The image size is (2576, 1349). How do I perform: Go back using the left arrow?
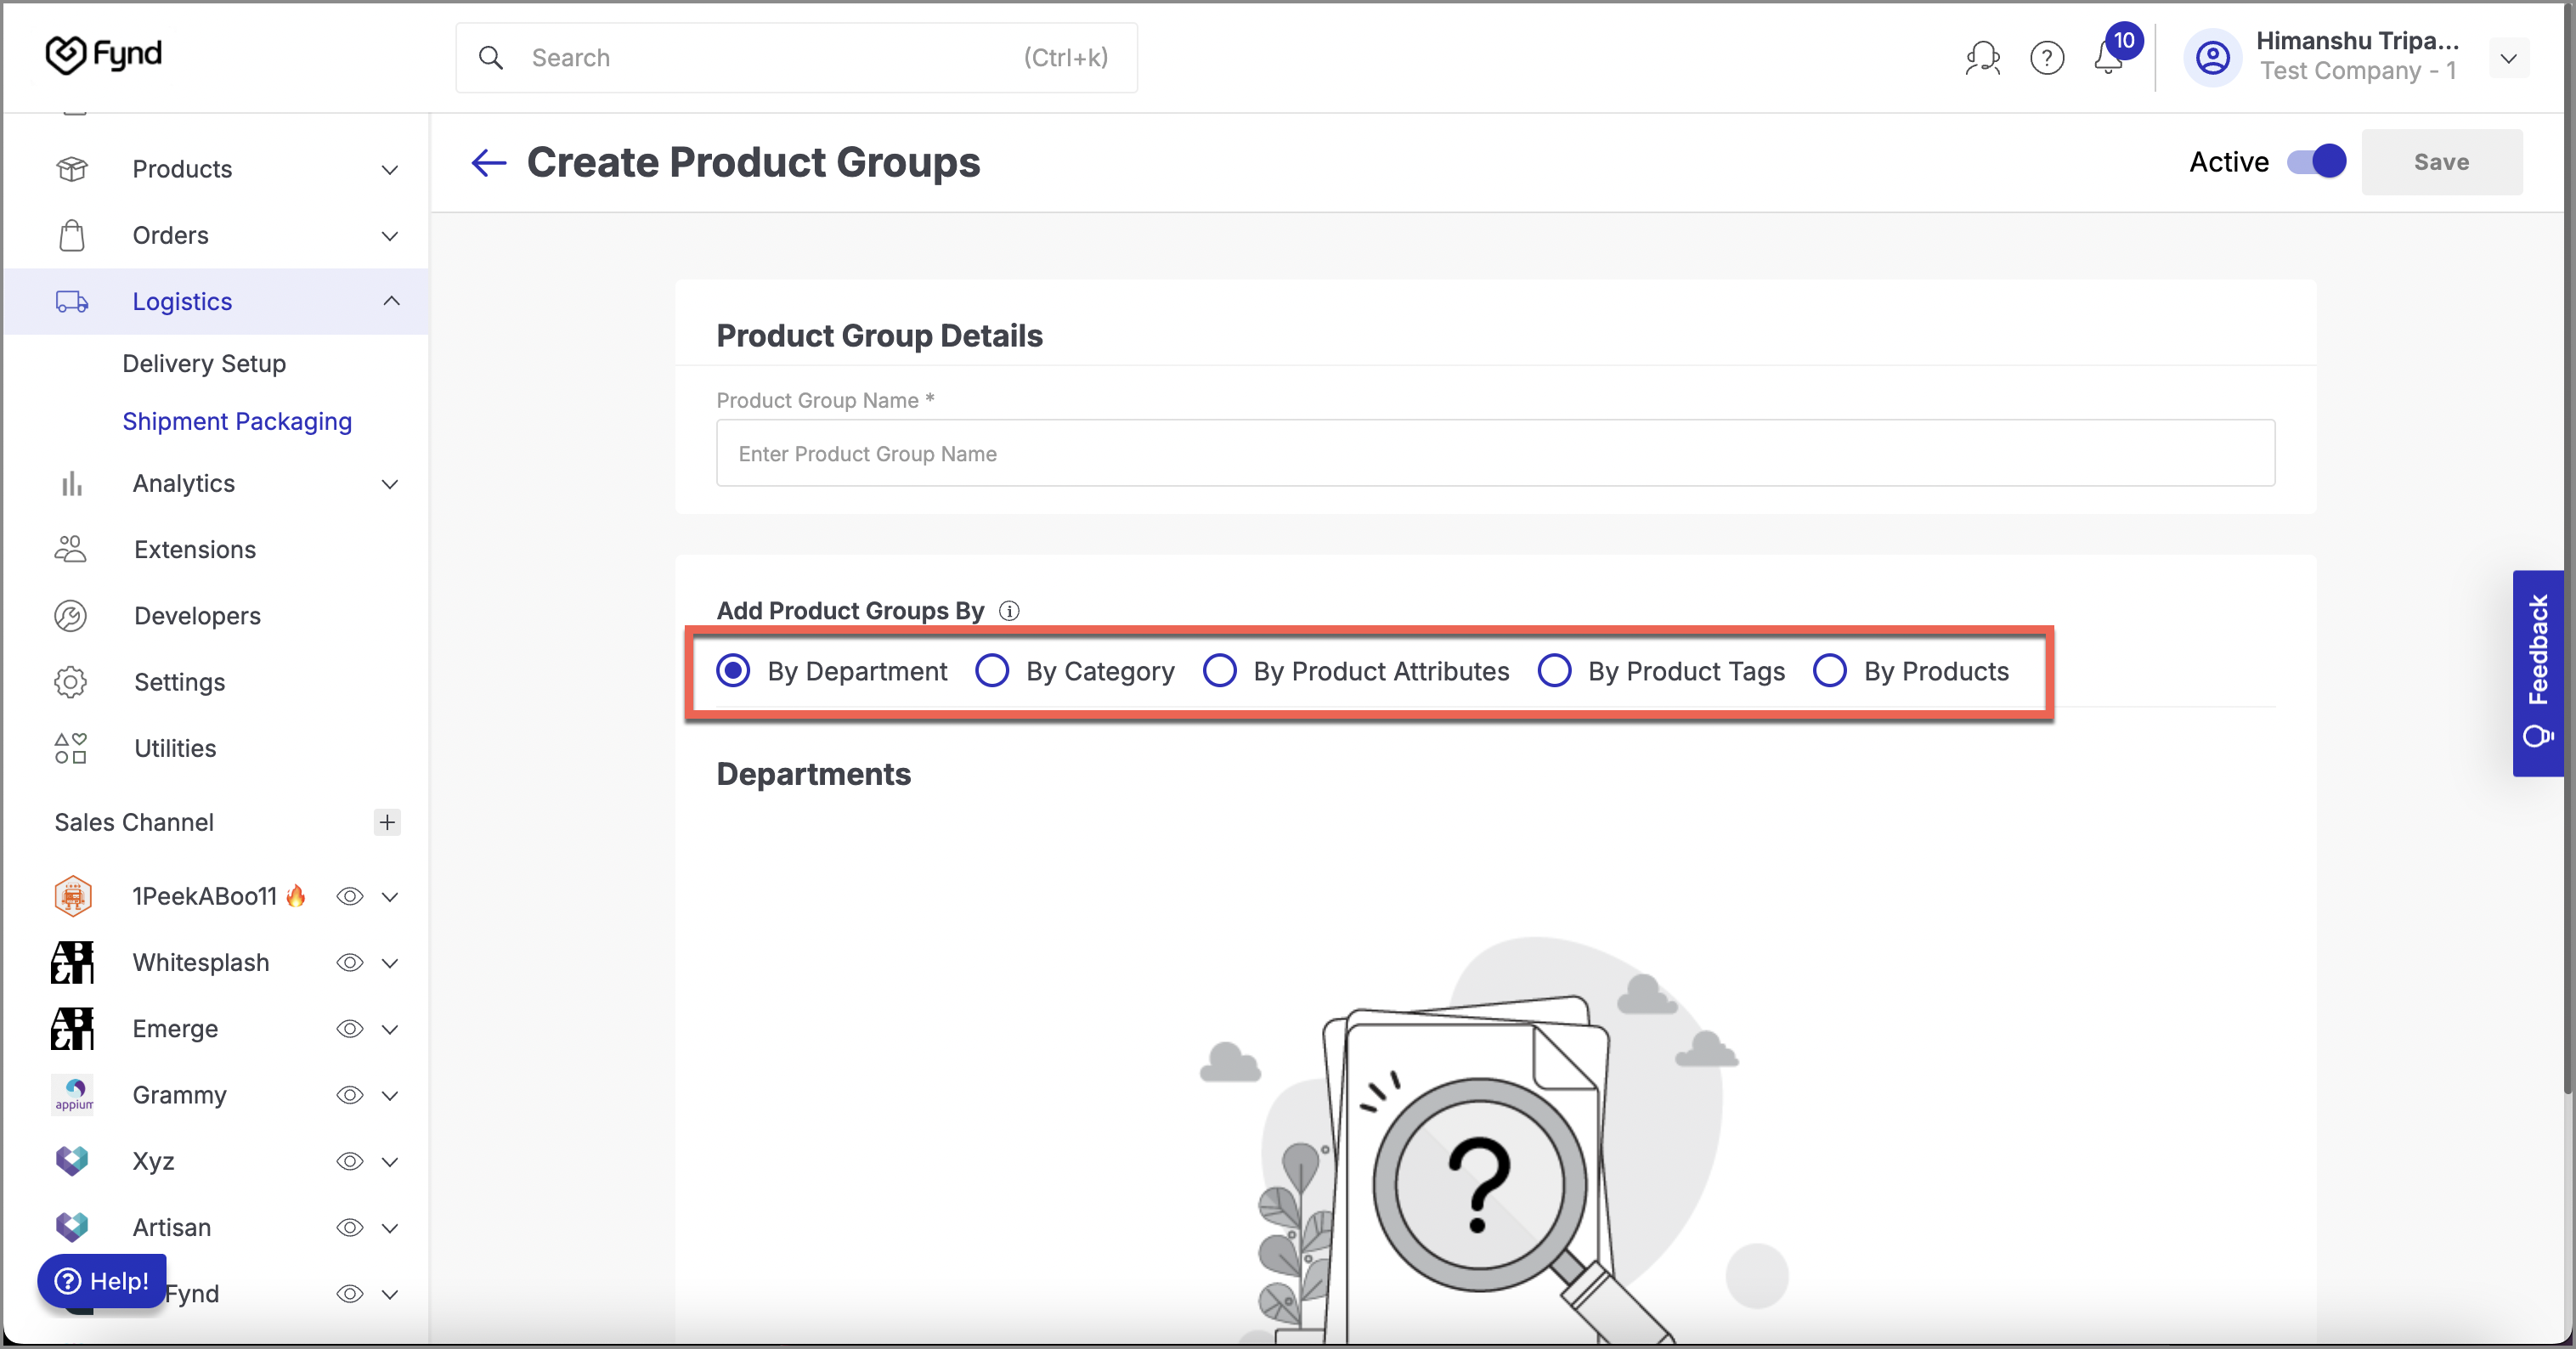(x=489, y=162)
